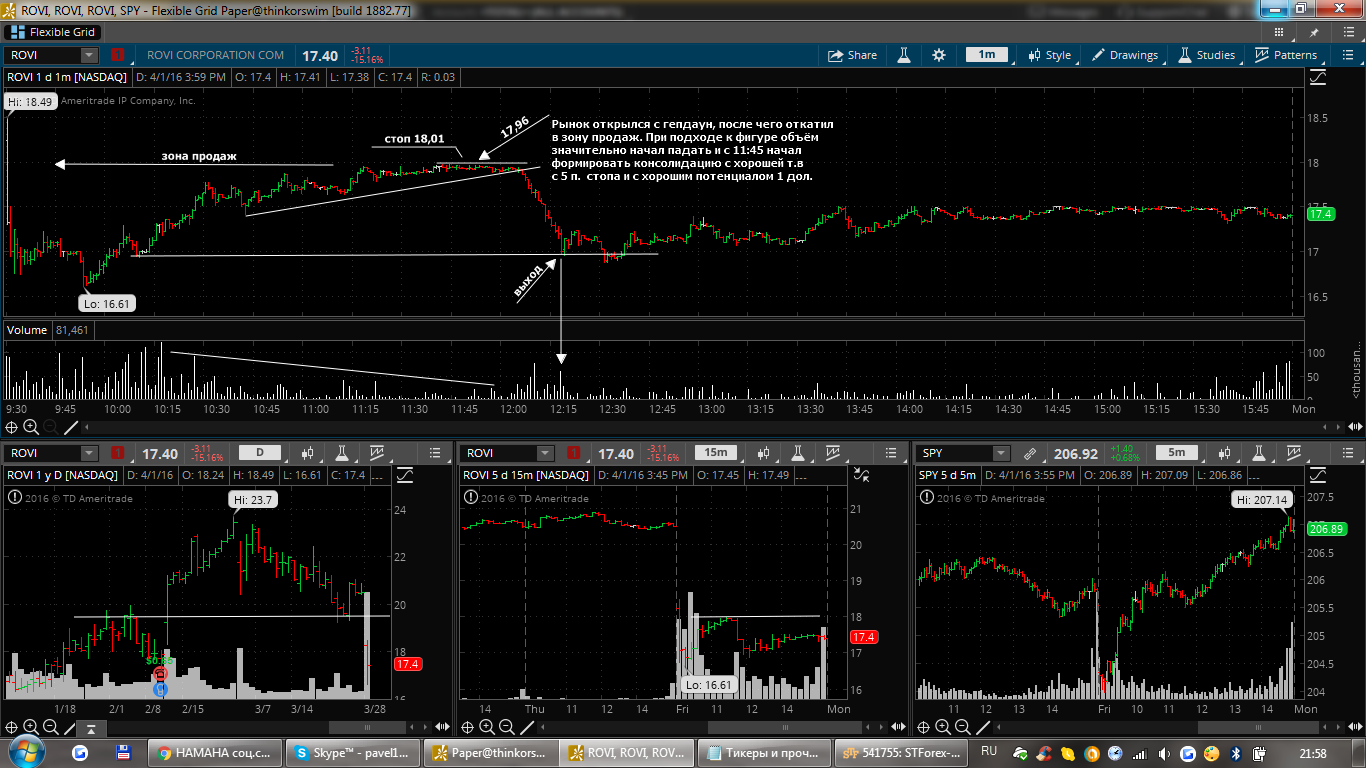Open the Style menu

1049,55
